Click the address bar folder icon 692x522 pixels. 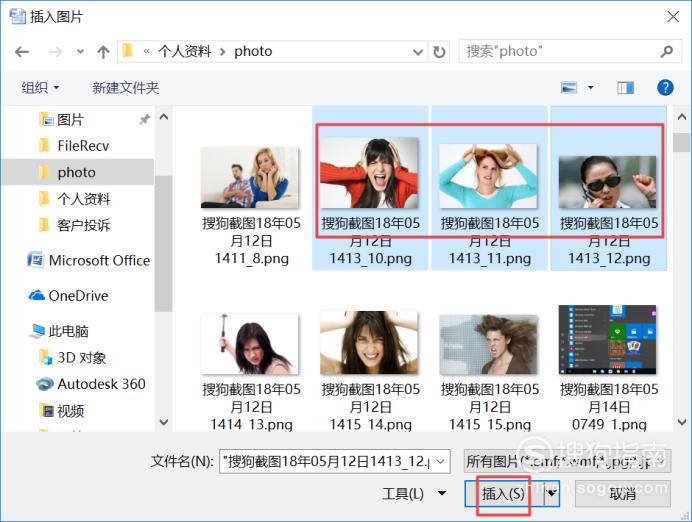pos(128,51)
